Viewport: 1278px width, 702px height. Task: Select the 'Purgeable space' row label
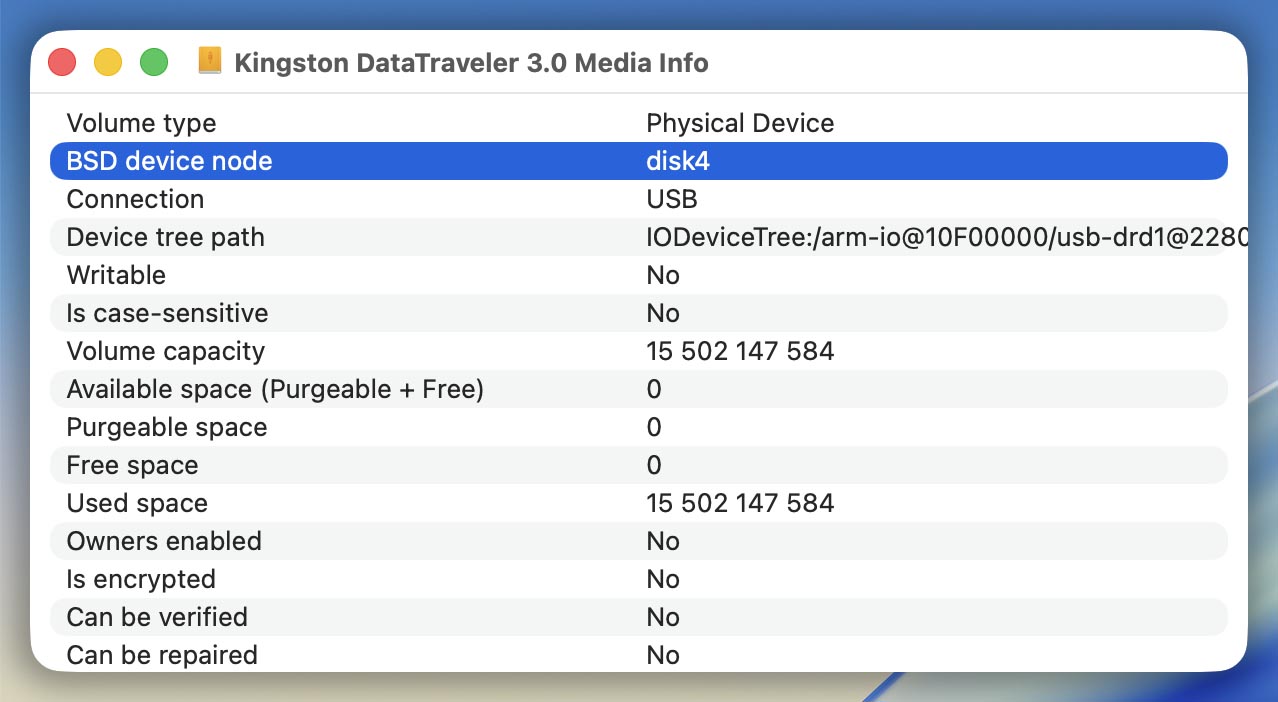pyautogui.click(x=167, y=427)
